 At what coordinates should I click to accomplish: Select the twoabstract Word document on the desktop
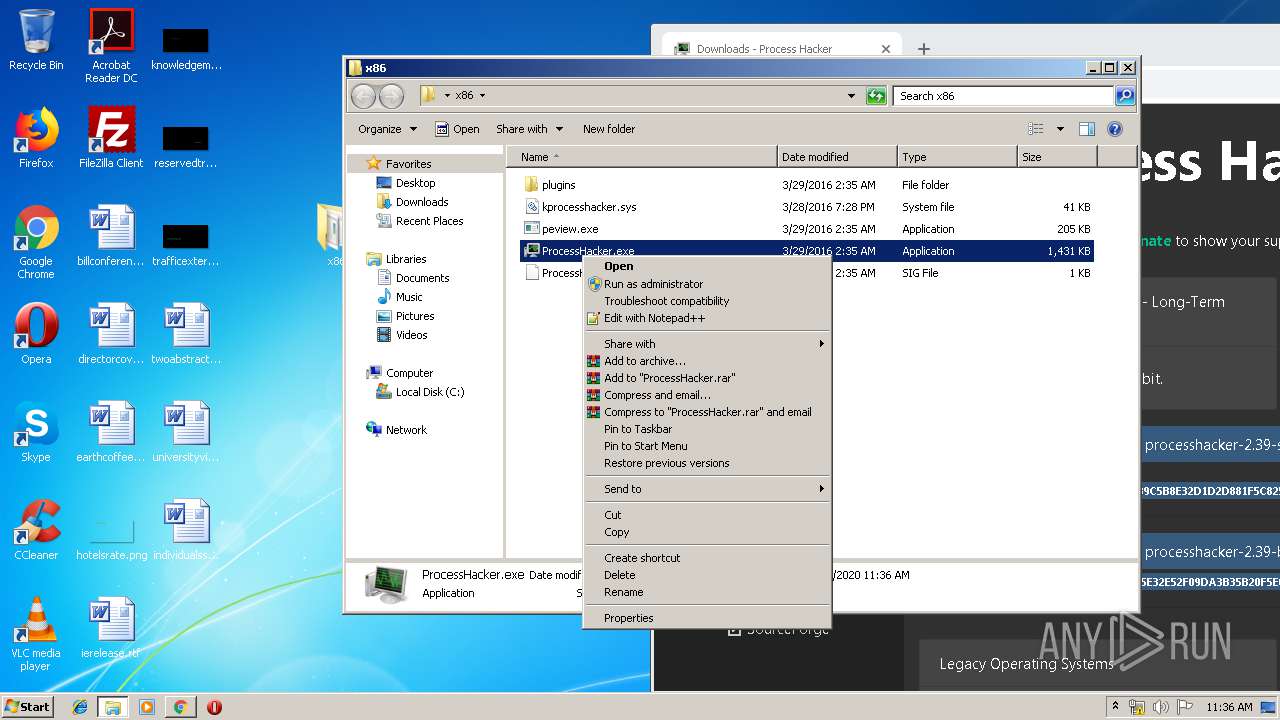(x=186, y=334)
